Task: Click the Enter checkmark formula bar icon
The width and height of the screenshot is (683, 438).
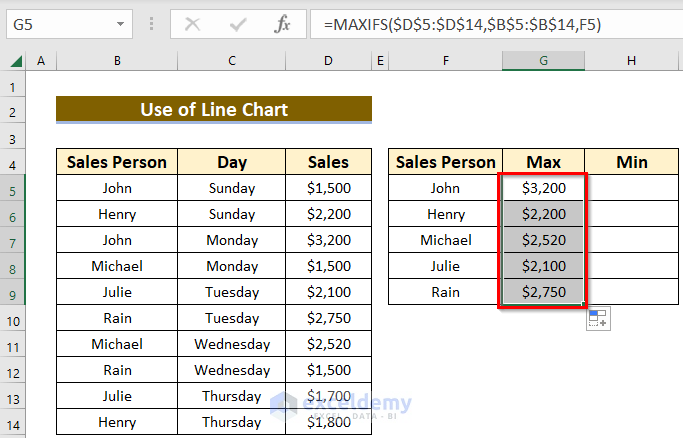Action: (237, 24)
